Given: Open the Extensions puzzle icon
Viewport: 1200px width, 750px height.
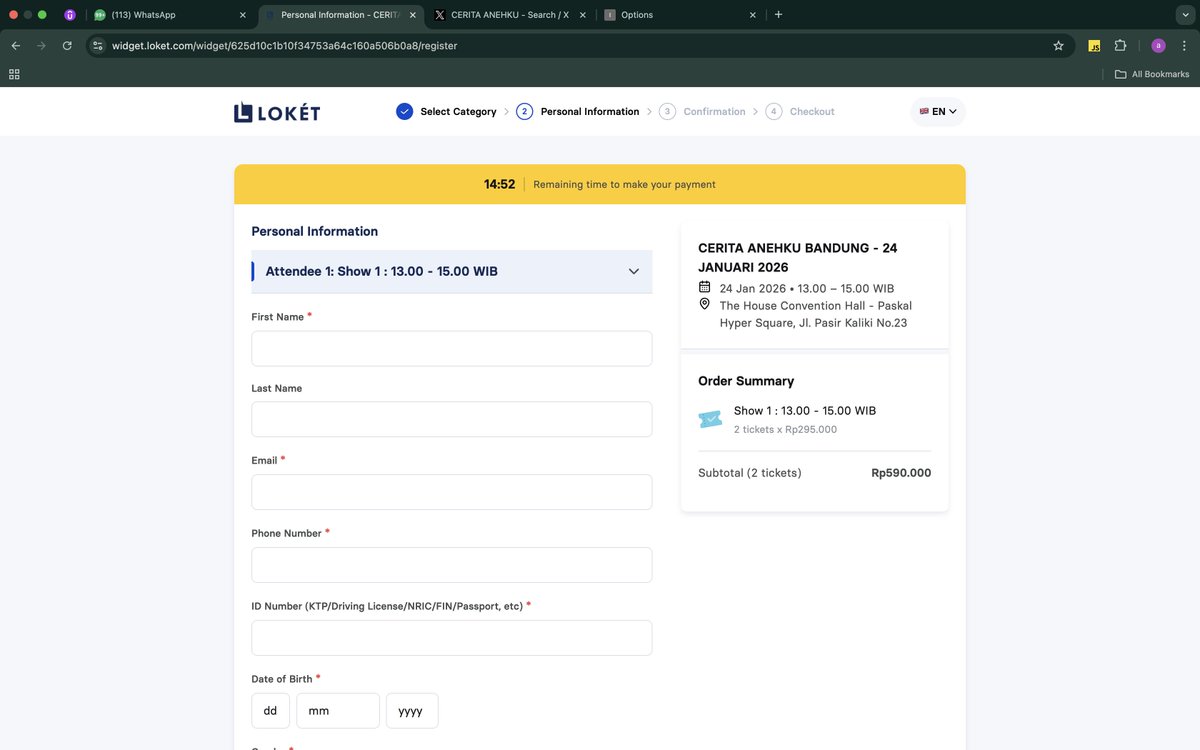Looking at the screenshot, I should click(x=1120, y=45).
